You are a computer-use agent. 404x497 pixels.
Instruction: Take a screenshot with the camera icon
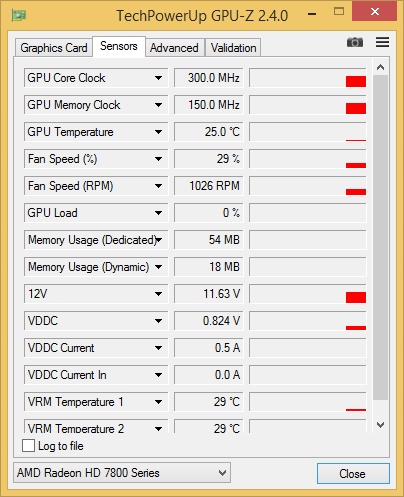click(355, 42)
